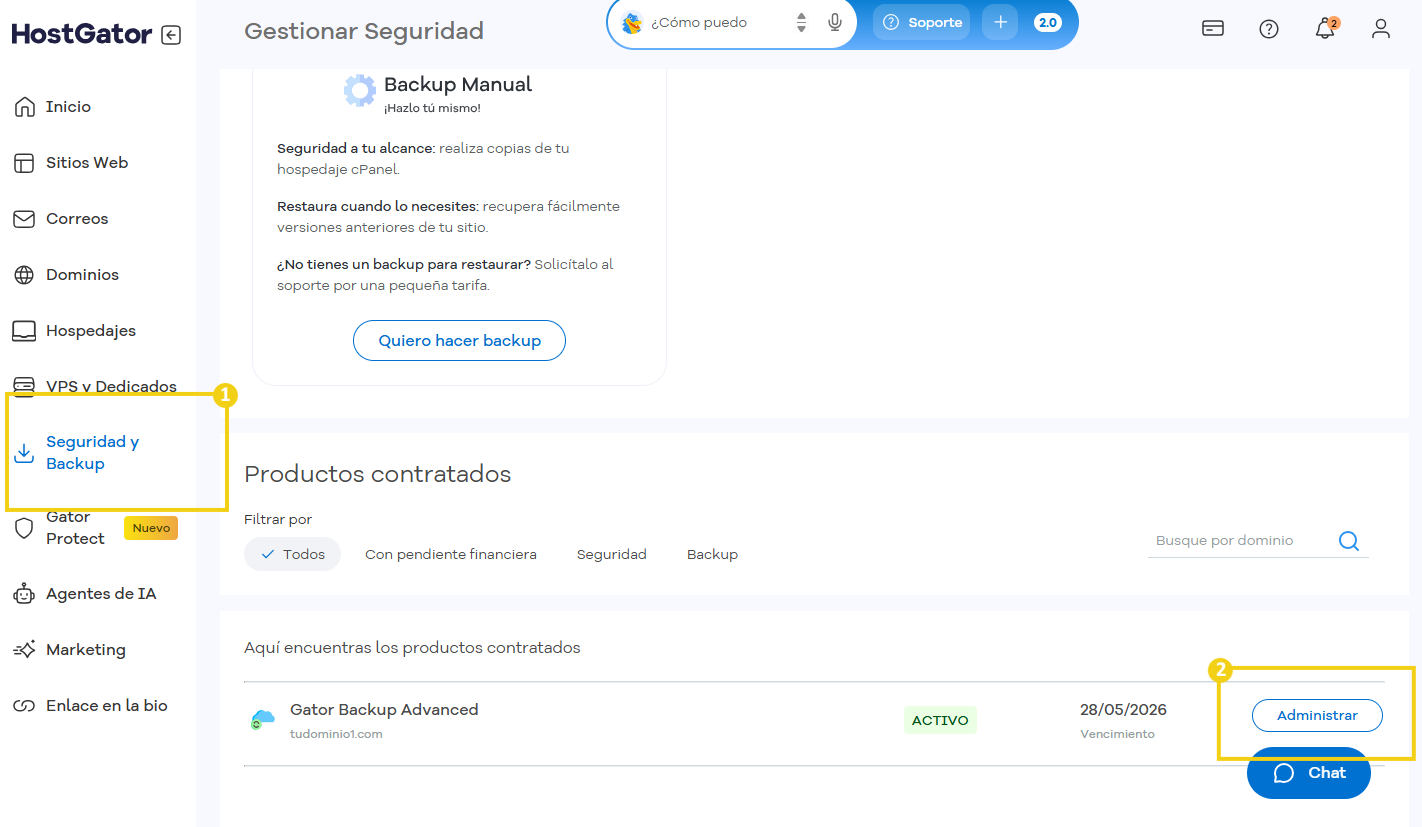Click the Backup Manual gear icon
This screenshot has height=827, width=1422.
pos(360,90)
